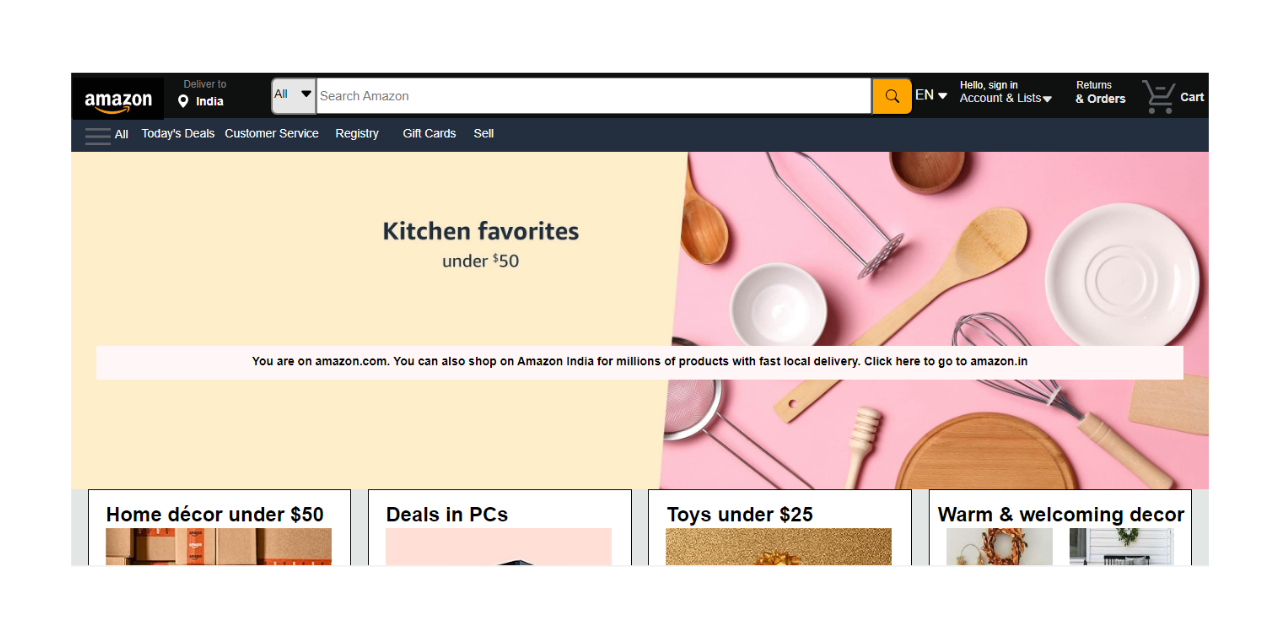Open the Toys under $25 card image
The height and width of the screenshot is (640, 1280).
coord(779,547)
